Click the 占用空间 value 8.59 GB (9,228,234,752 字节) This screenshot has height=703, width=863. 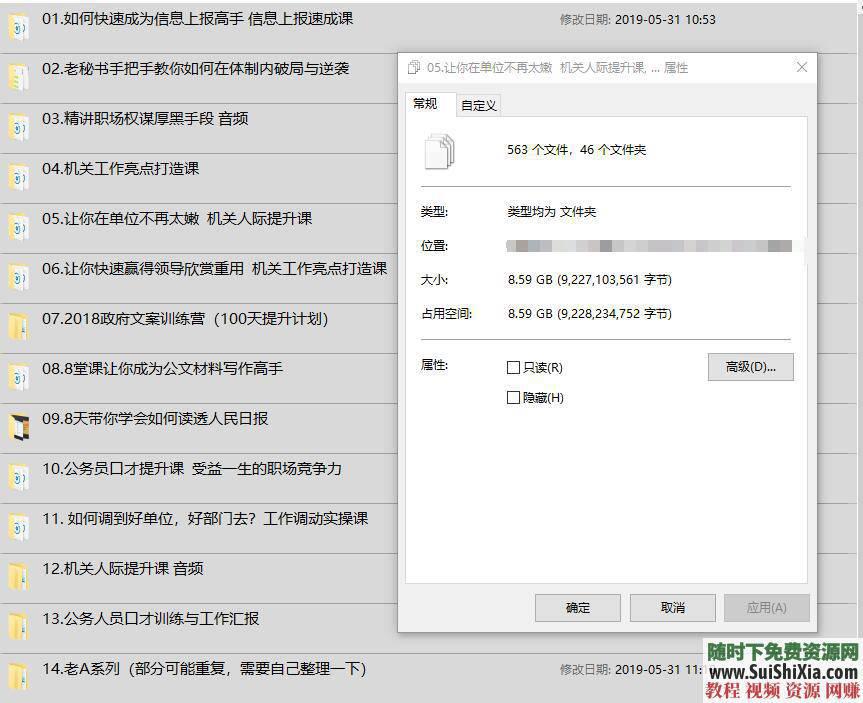(x=589, y=314)
